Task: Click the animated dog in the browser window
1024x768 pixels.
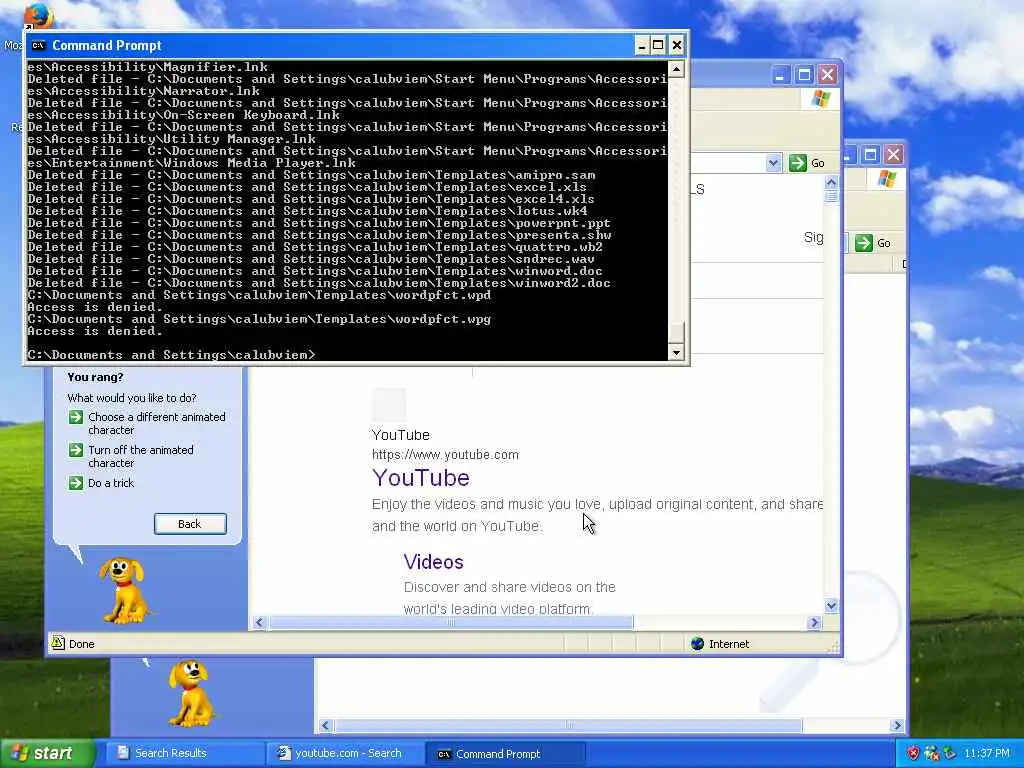Action: [123, 590]
